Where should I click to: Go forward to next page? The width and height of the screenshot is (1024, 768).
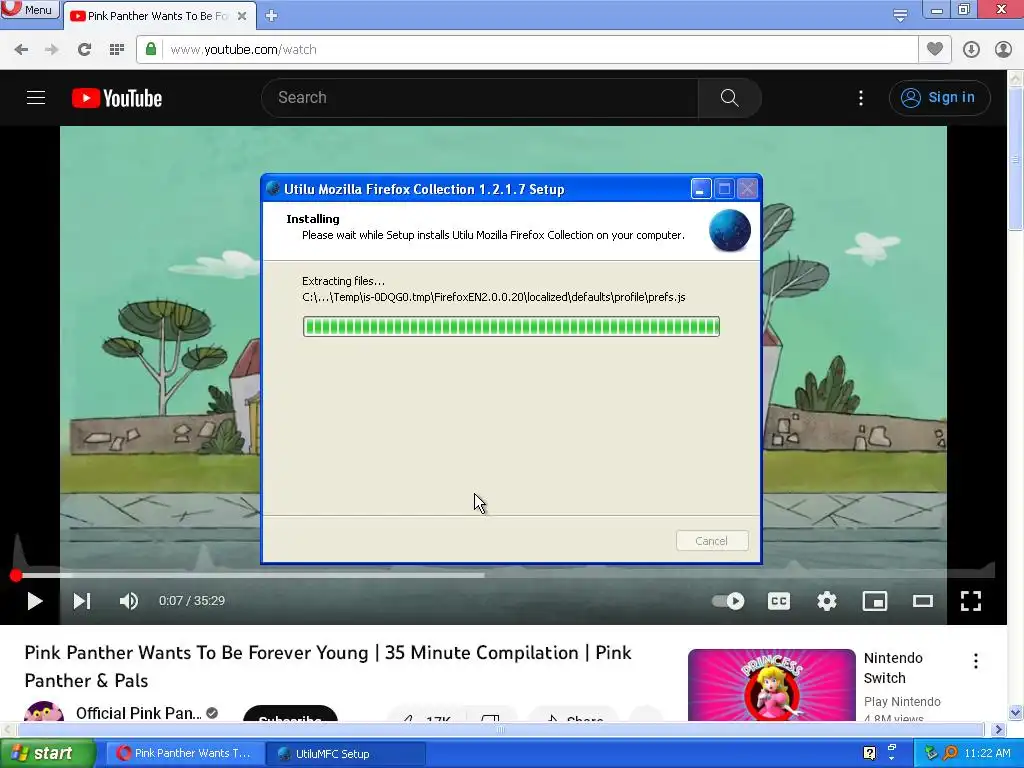pos(52,50)
